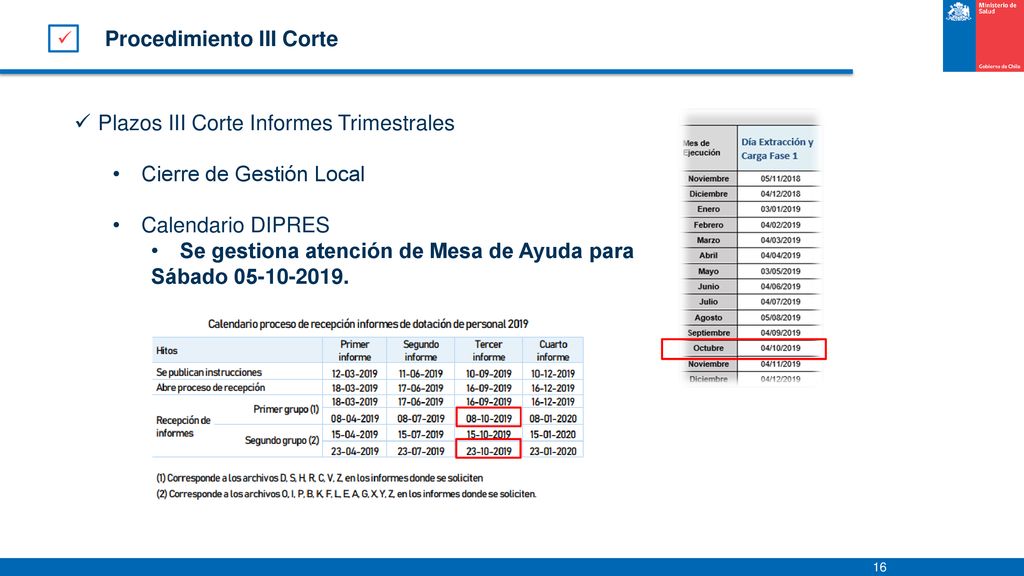Click the highlighted 'Octubre' month cell
The width and height of the screenshot is (1024, 576).
709,348
